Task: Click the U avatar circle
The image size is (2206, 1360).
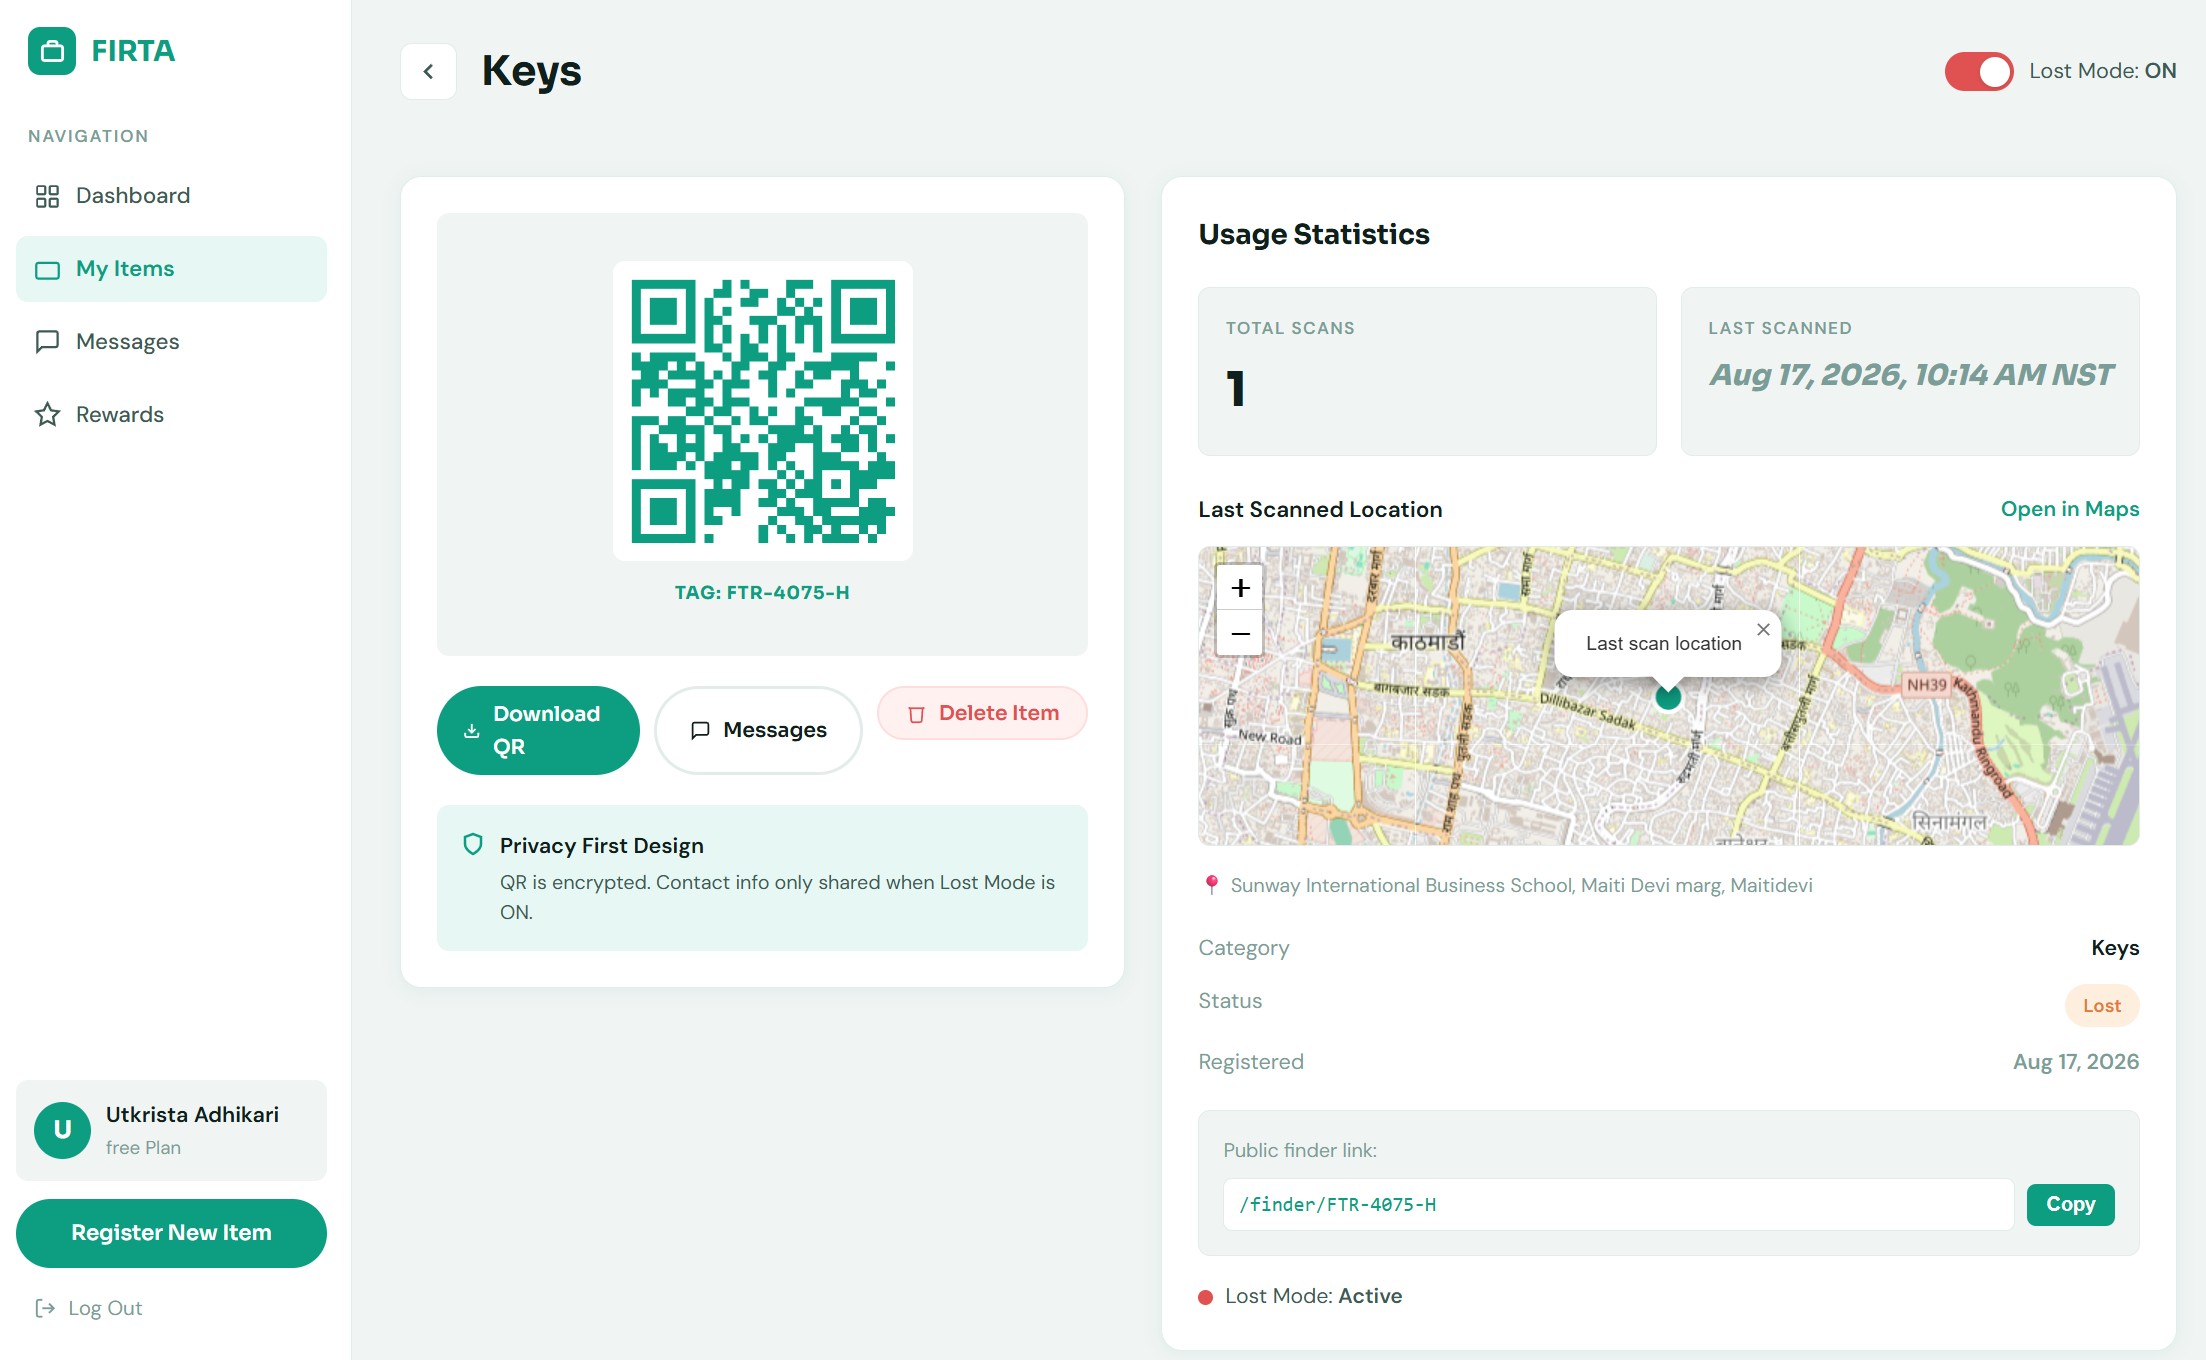Action: click(x=62, y=1130)
